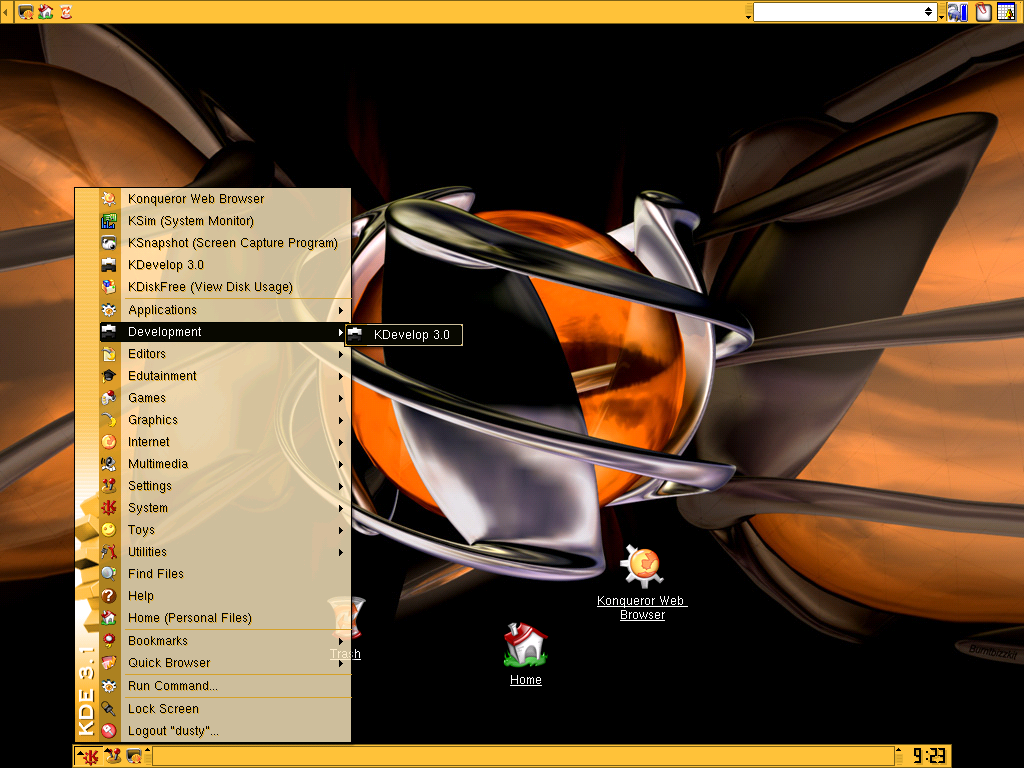Expand the Toys submenu
The height and width of the screenshot is (768, 1024).
click(x=225, y=530)
